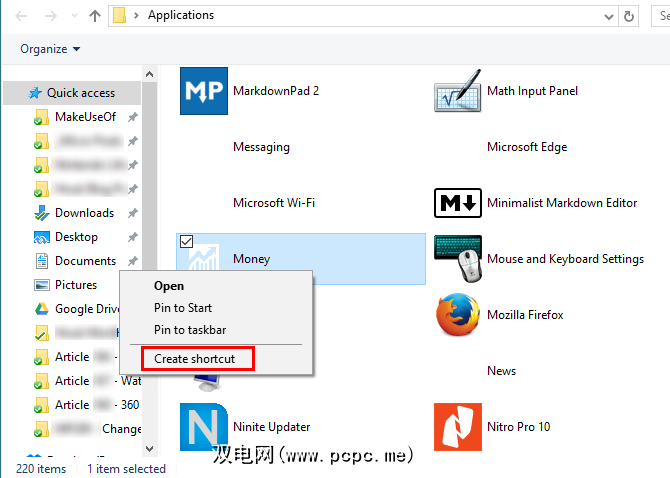This screenshot has width=670, height=478.
Task: Go up one folder level arrow
Action: (x=95, y=16)
